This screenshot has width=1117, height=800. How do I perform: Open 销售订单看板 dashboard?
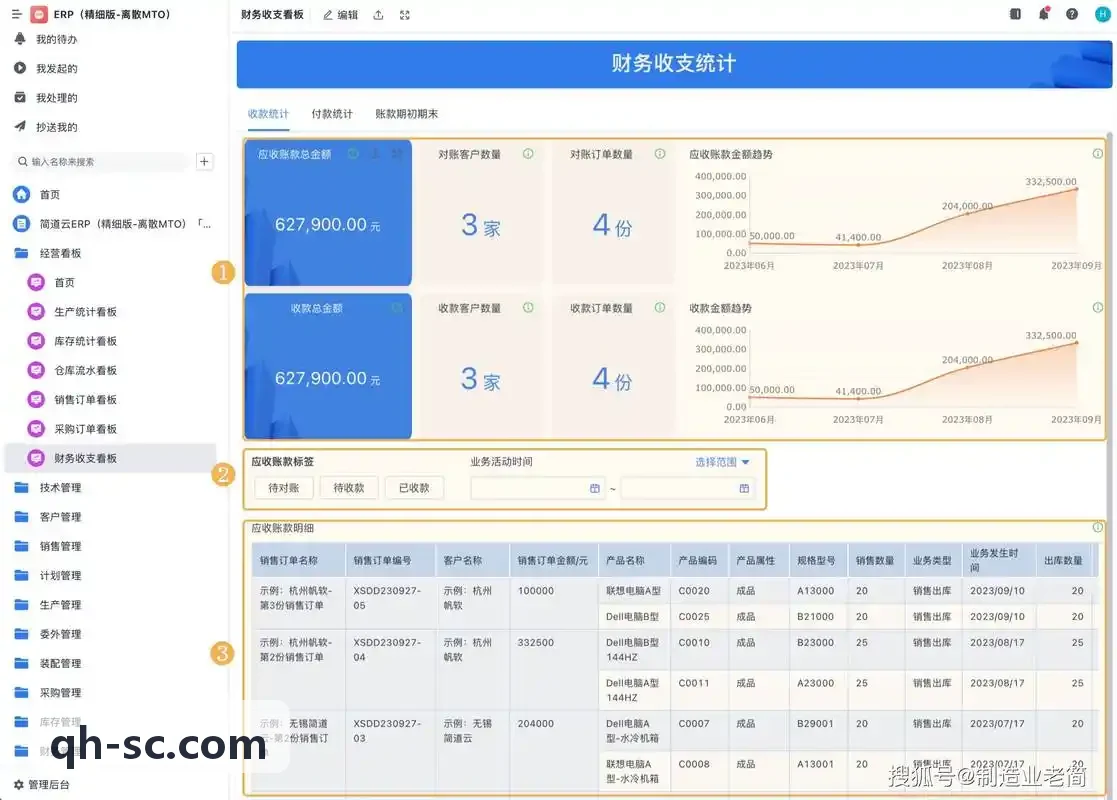pyautogui.click(x=85, y=399)
